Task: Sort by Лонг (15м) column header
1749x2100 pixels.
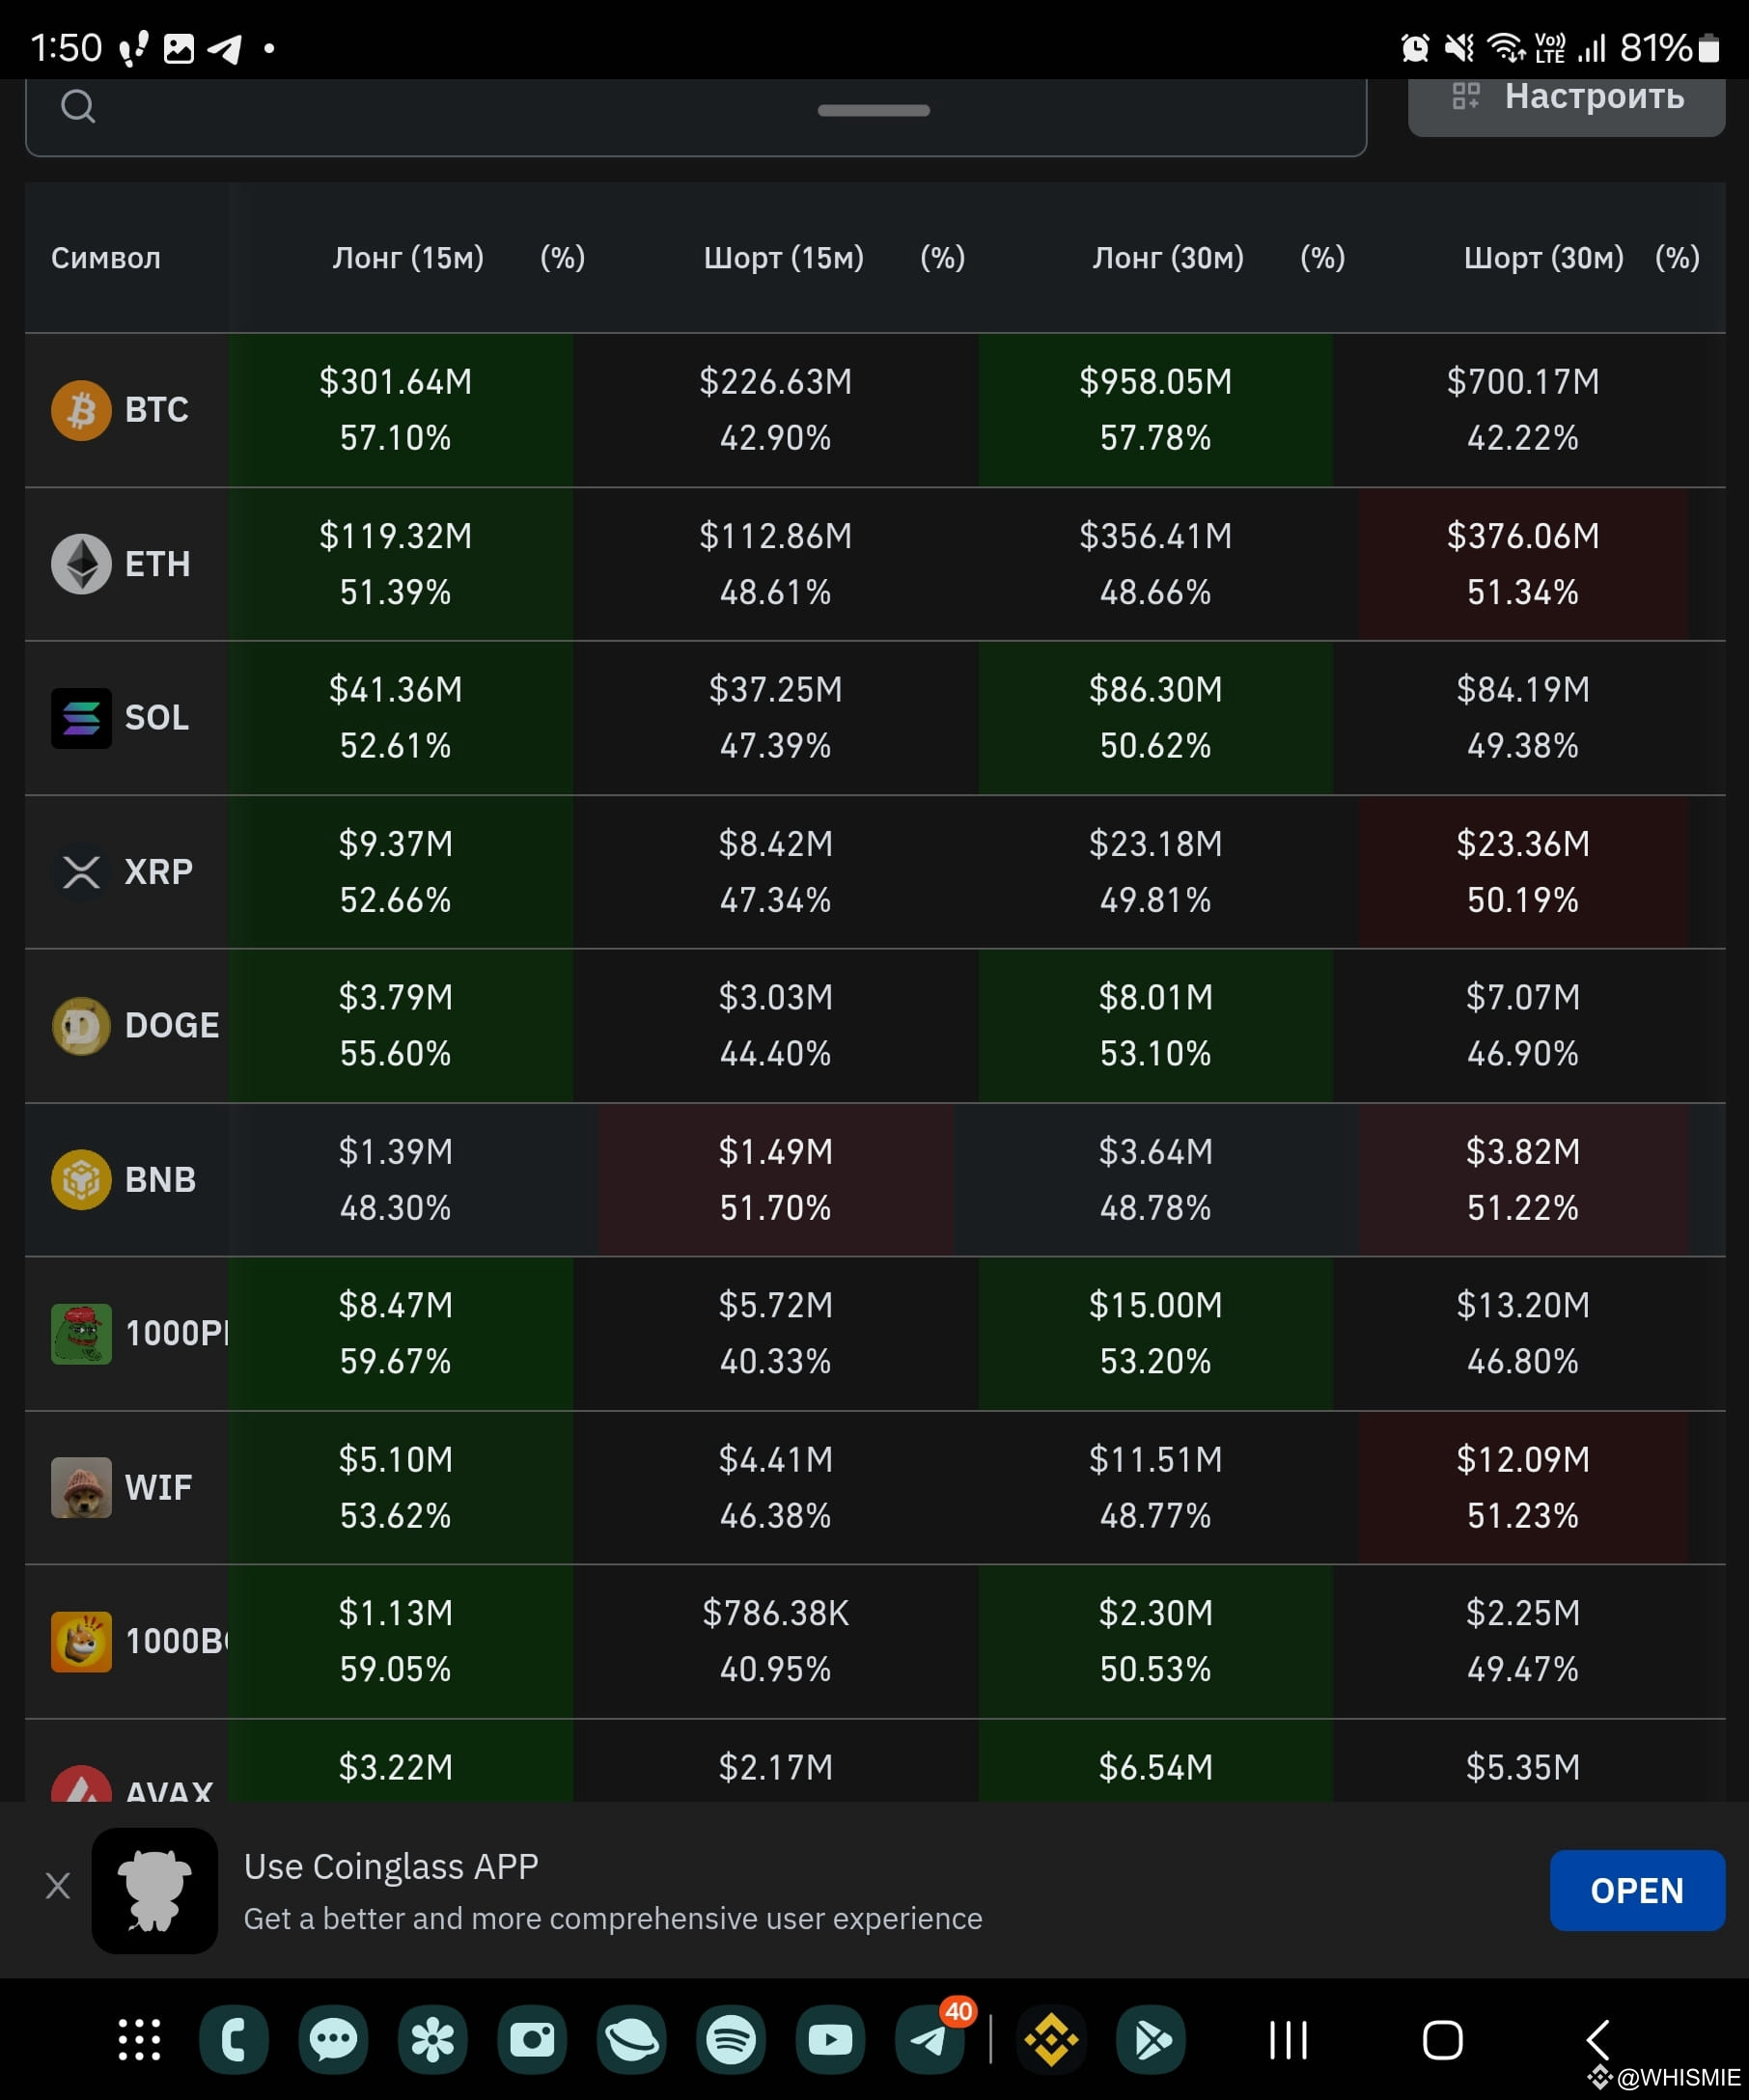Action: pyautogui.click(x=408, y=258)
